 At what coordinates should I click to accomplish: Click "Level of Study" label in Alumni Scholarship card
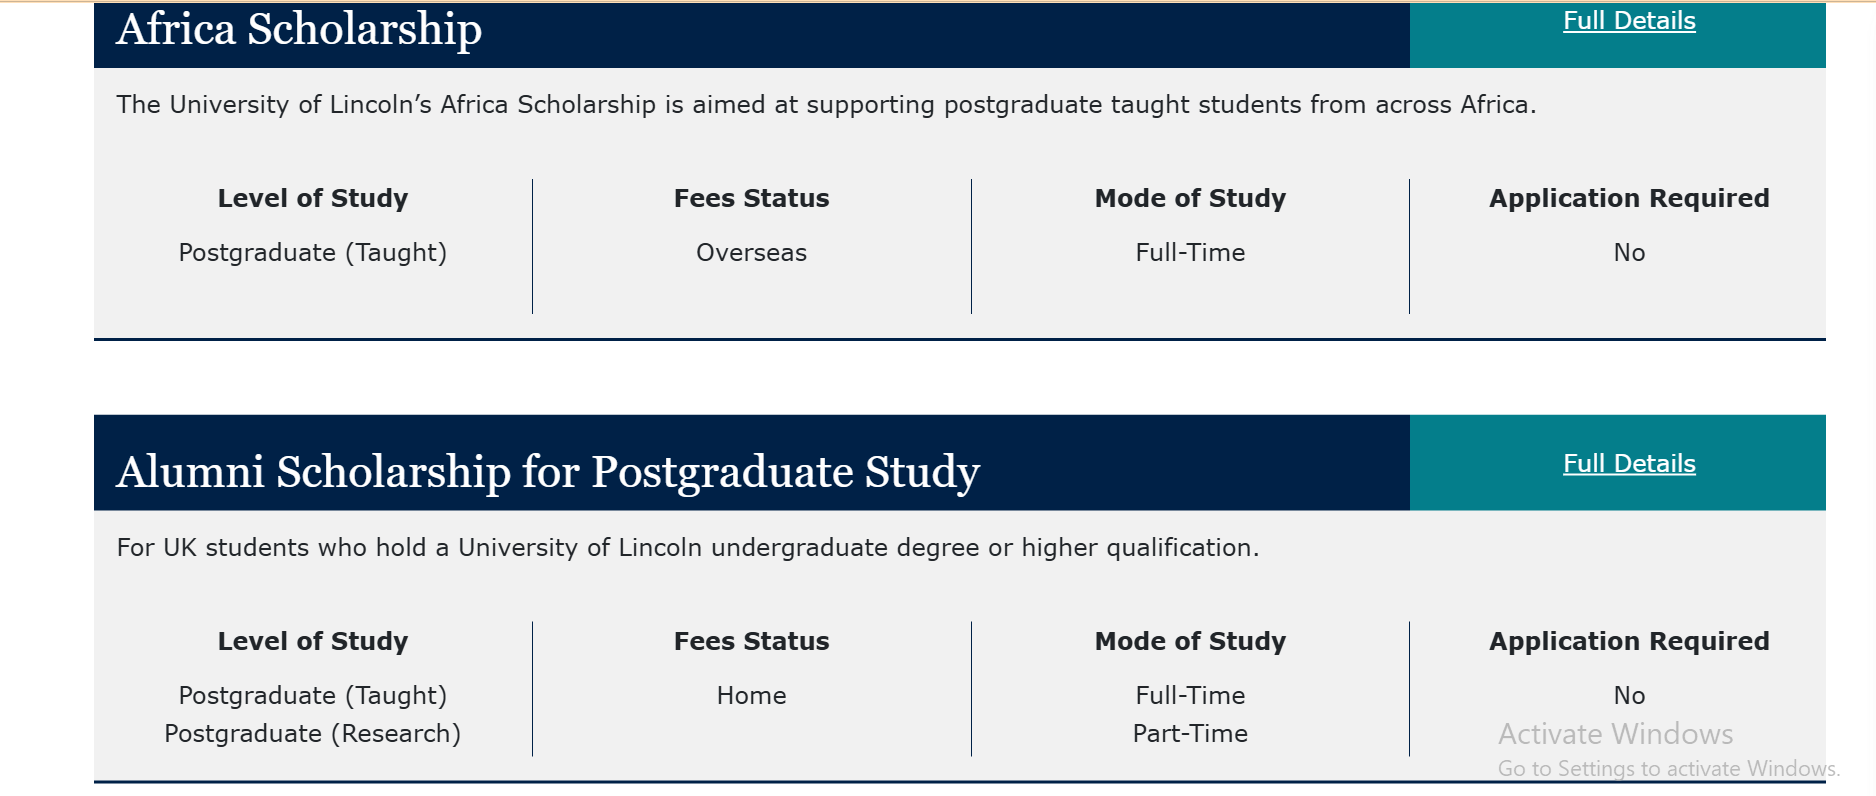(312, 642)
